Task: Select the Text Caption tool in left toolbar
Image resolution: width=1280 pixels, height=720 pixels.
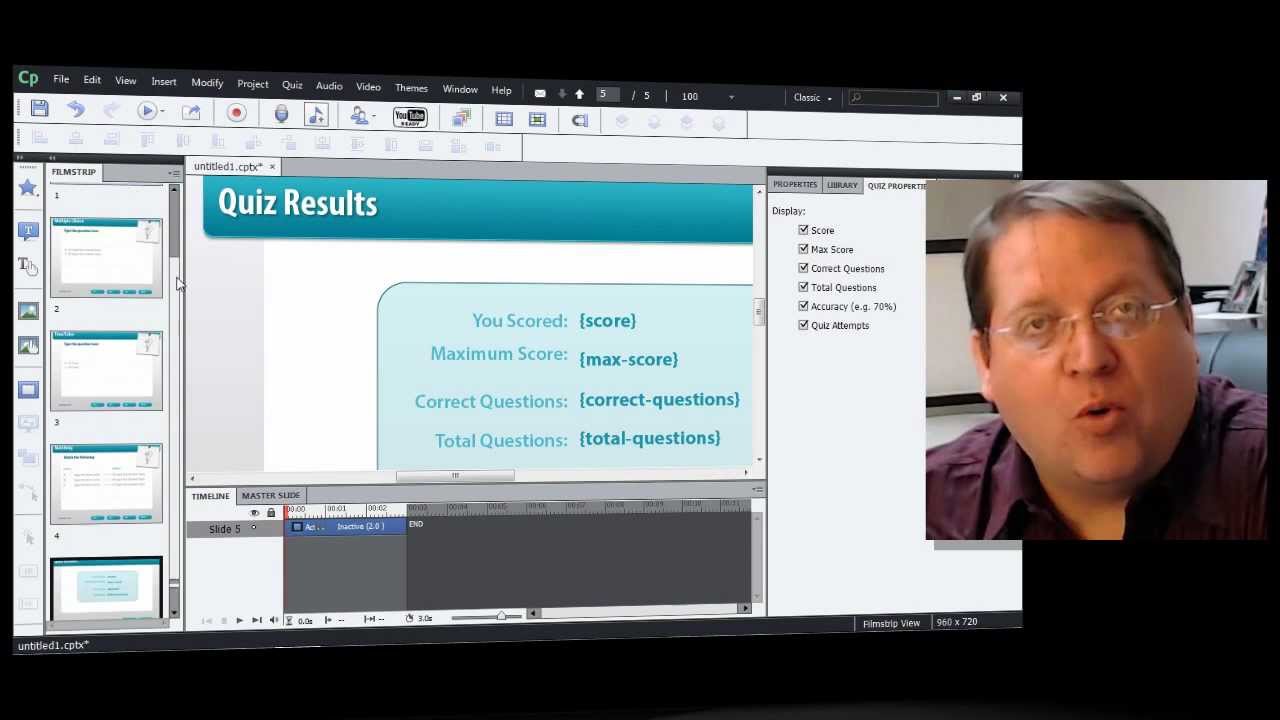Action: 28,230
